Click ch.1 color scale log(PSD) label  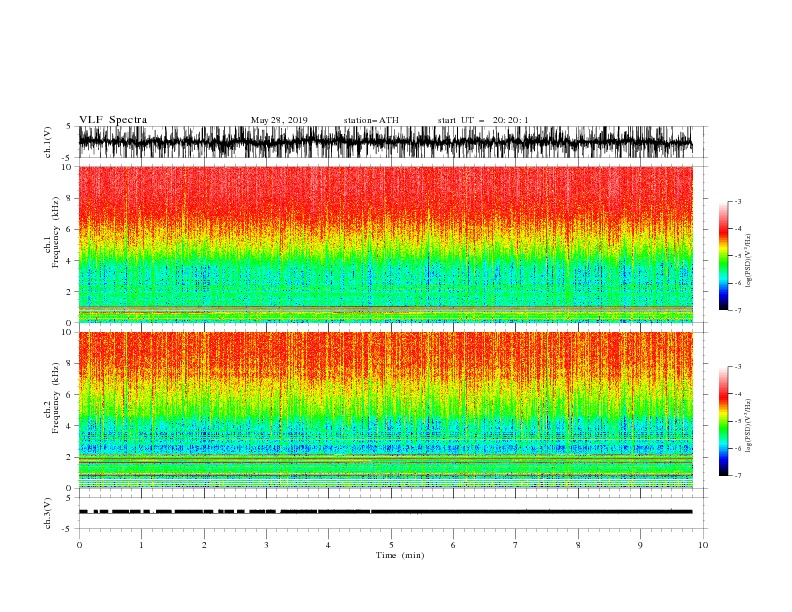(749, 261)
